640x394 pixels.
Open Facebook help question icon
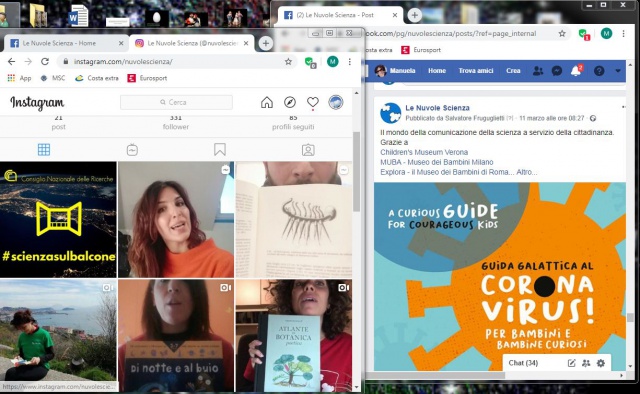point(599,71)
